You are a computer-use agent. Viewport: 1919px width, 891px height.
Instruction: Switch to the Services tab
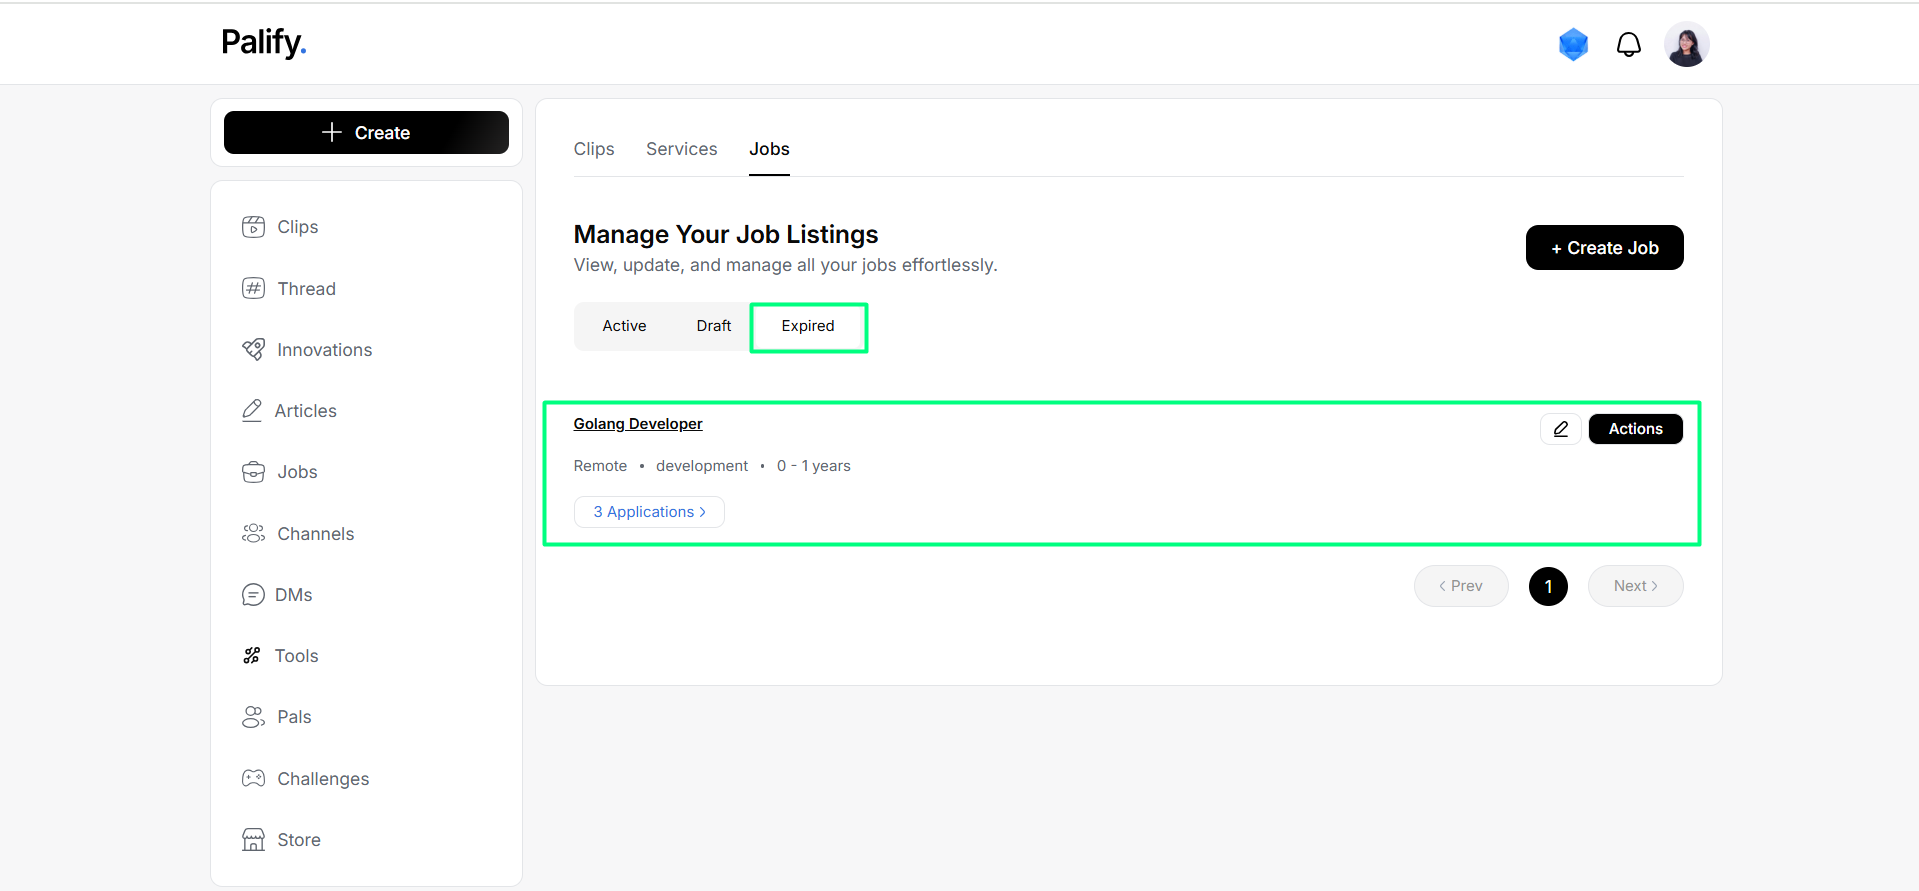(681, 149)
